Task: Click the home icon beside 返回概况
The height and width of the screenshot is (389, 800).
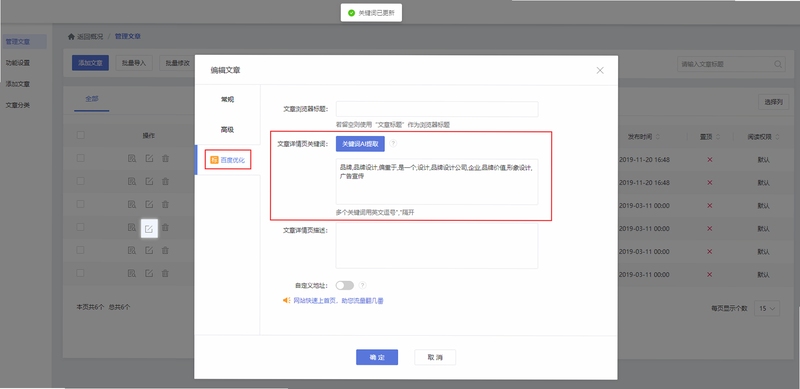Action: tap(71, 37)
